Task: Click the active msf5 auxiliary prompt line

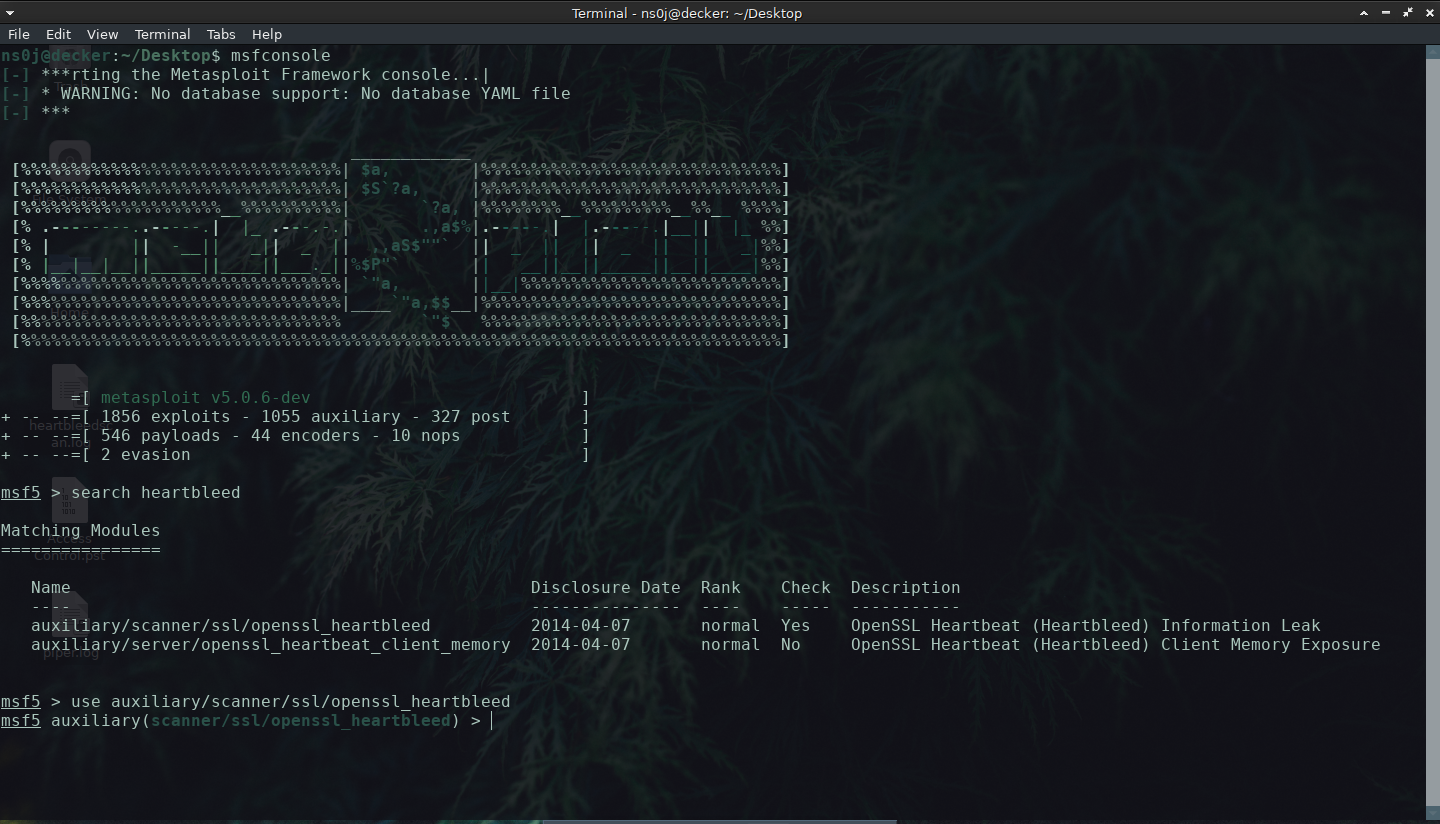Action: coord(245,720)
